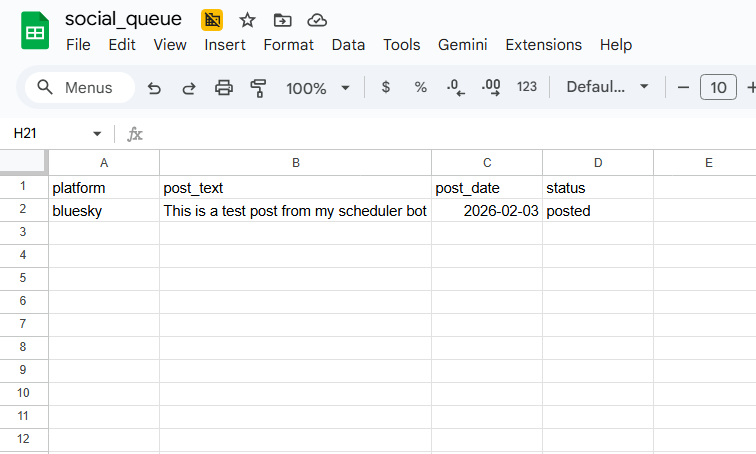Open the 100% zoom dropdown
Image resolution: width=756 pixels, height=454 pixels.
(318, 88)
